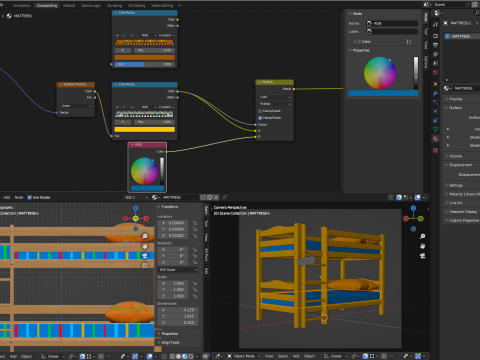Toggle Use Nodes checkbox
Screen dimensions: 480x360
coord(29,197)
